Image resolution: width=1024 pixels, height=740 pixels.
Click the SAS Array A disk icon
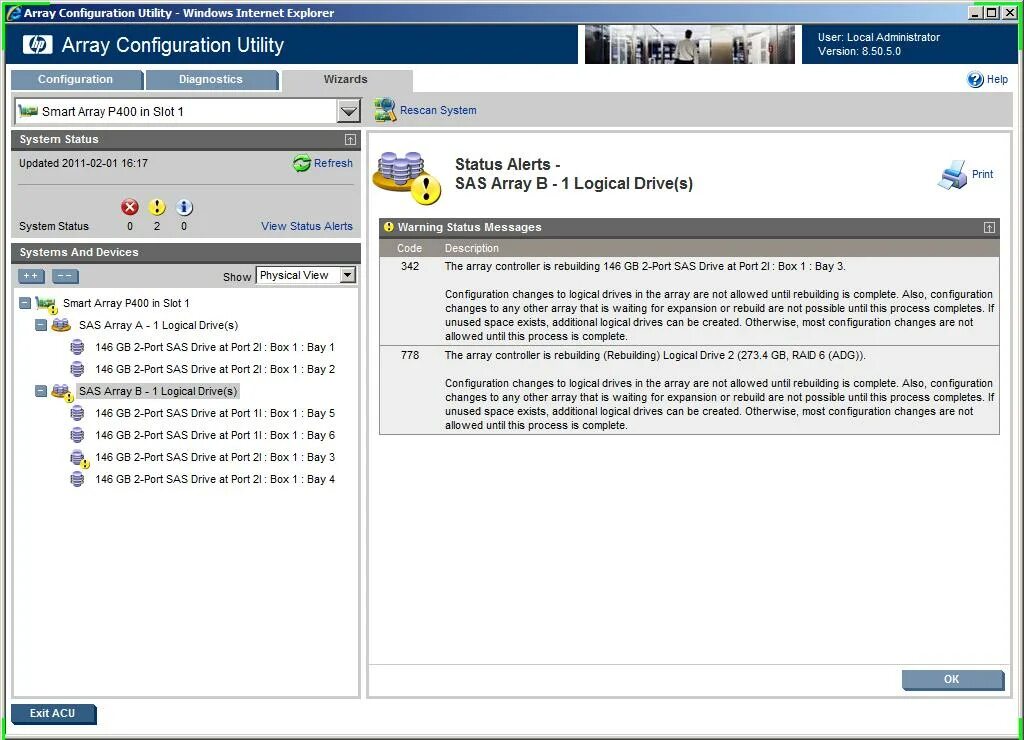click(x=61, y=325)
